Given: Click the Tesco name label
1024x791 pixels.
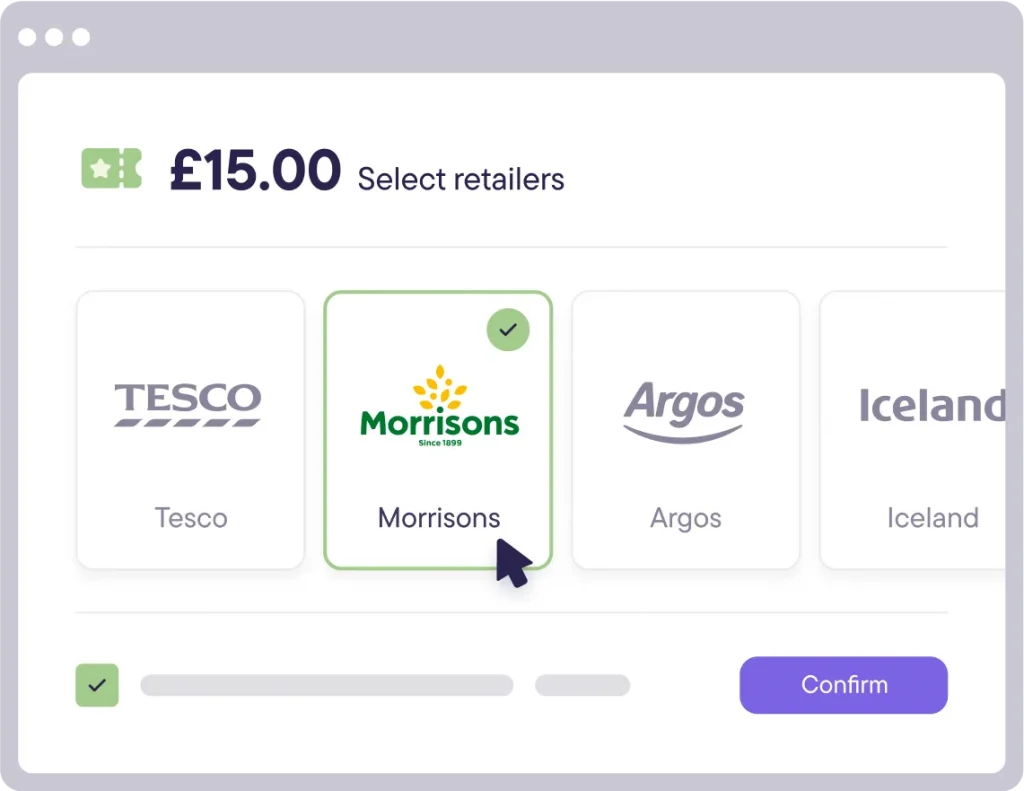Looking at the screenshot, I should coord(191,518).
